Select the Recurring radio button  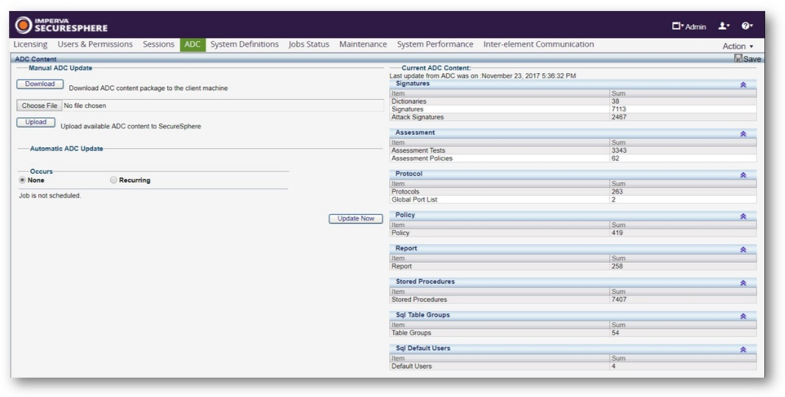(x=114, y=180)
